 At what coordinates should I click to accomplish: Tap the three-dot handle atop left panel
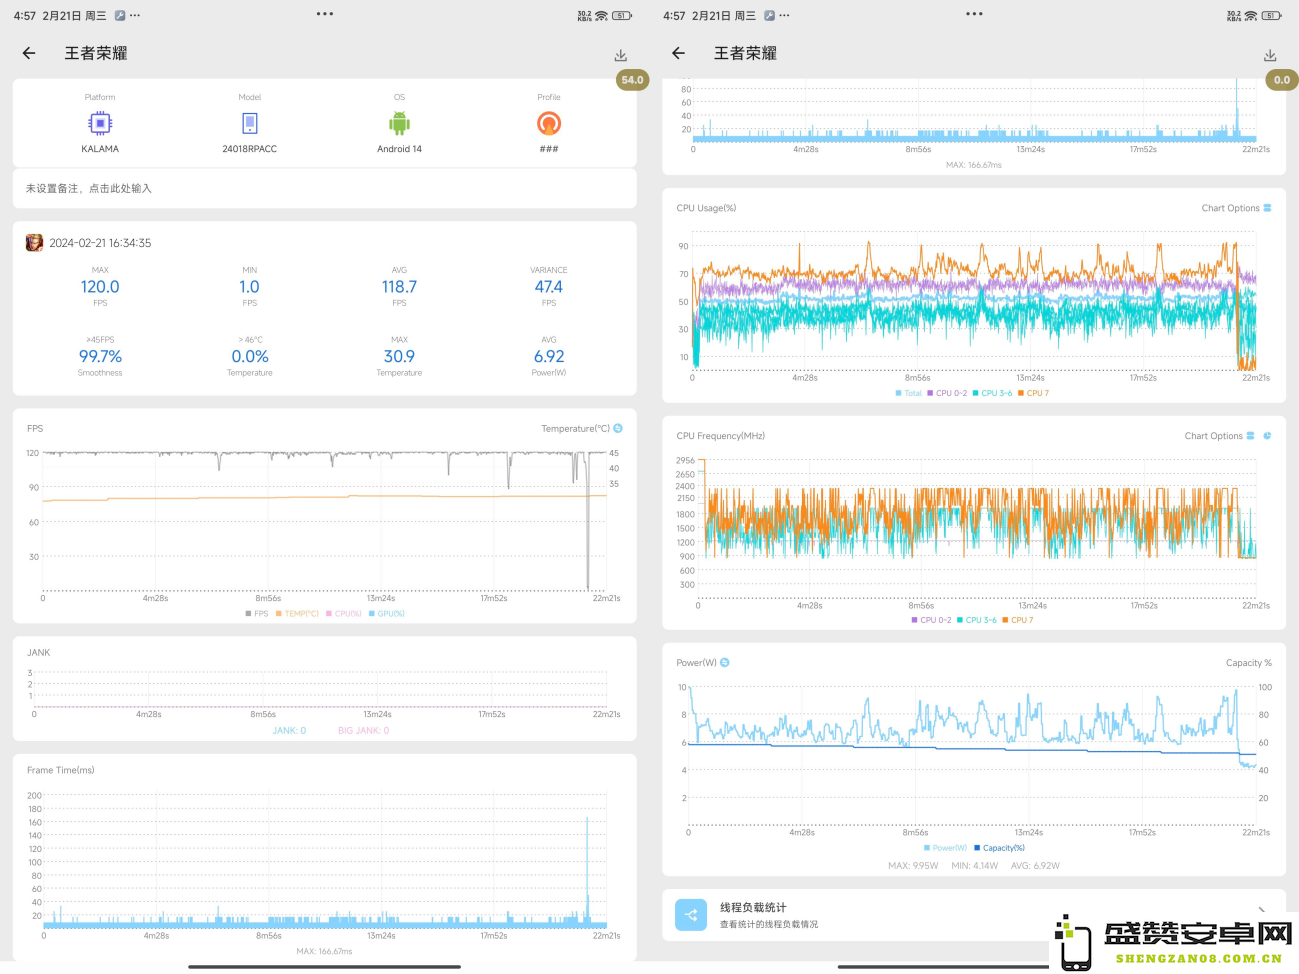click(x=325, y=14)
